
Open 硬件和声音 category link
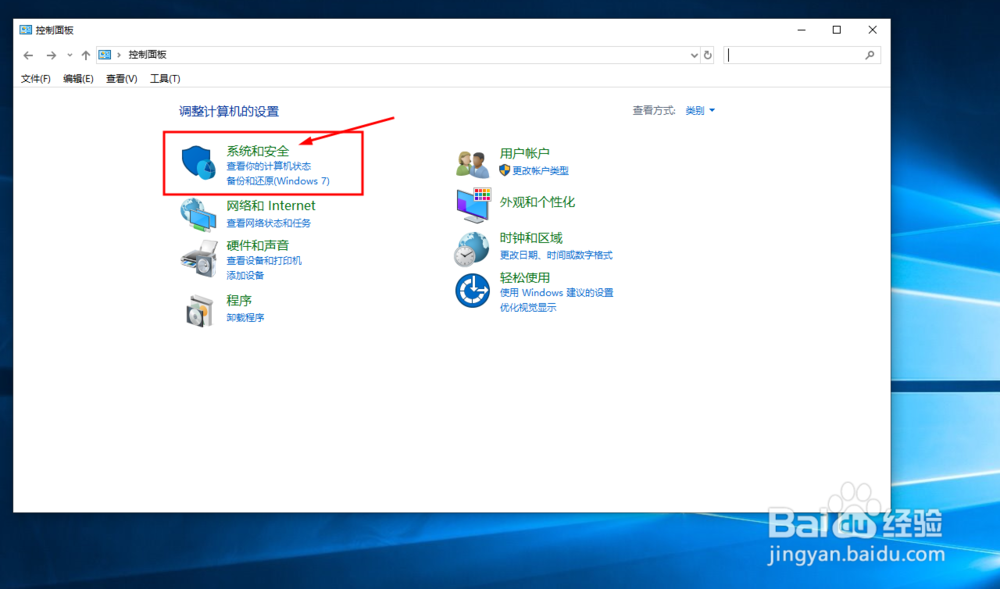point(258,245)
